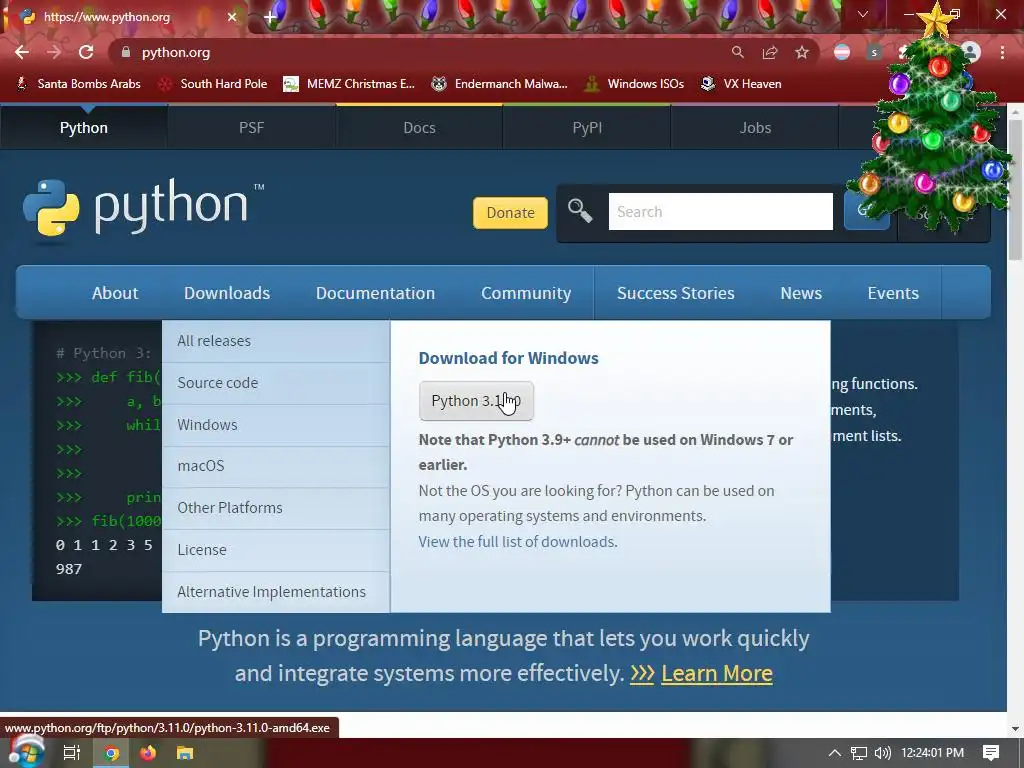Open File Explorer from taskbar
Viewport: 1024px width, 768px height.
(185, 753)
